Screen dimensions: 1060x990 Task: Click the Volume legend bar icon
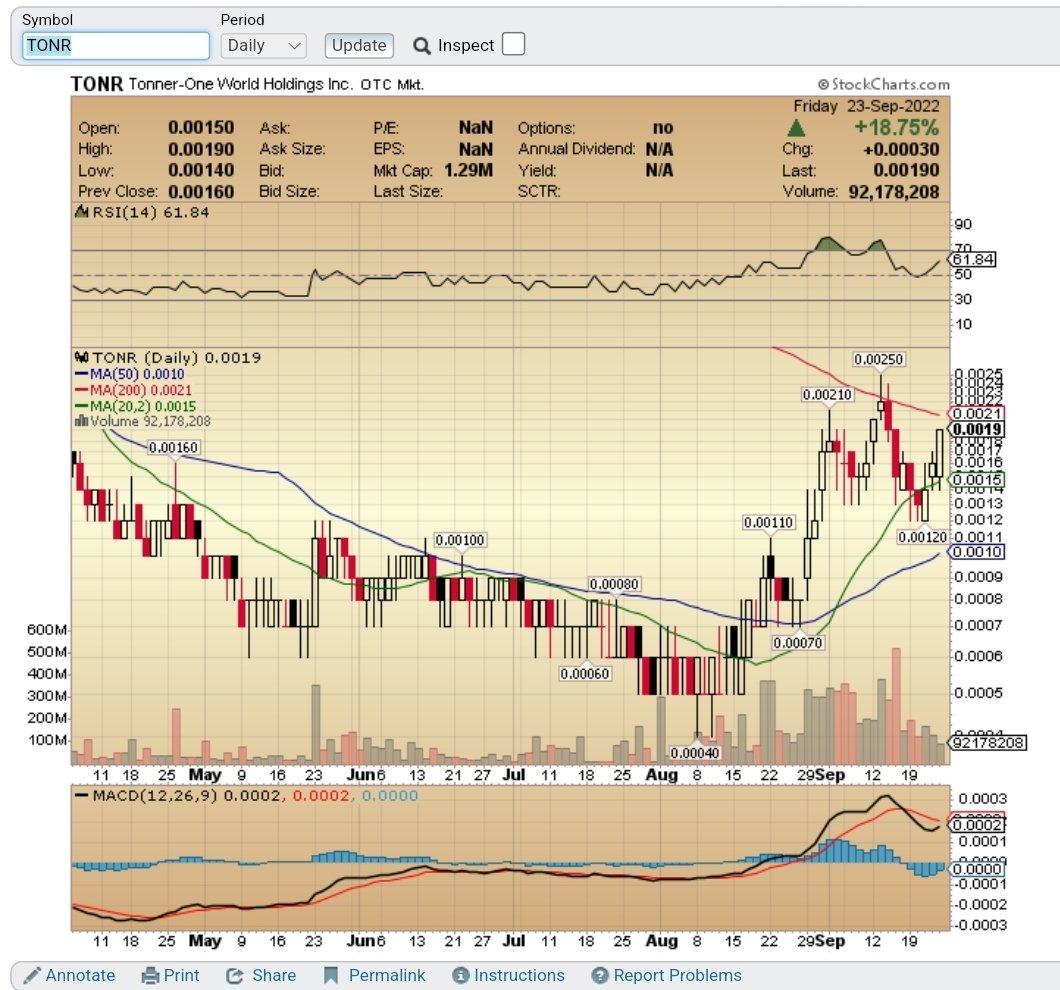[81, 421]
